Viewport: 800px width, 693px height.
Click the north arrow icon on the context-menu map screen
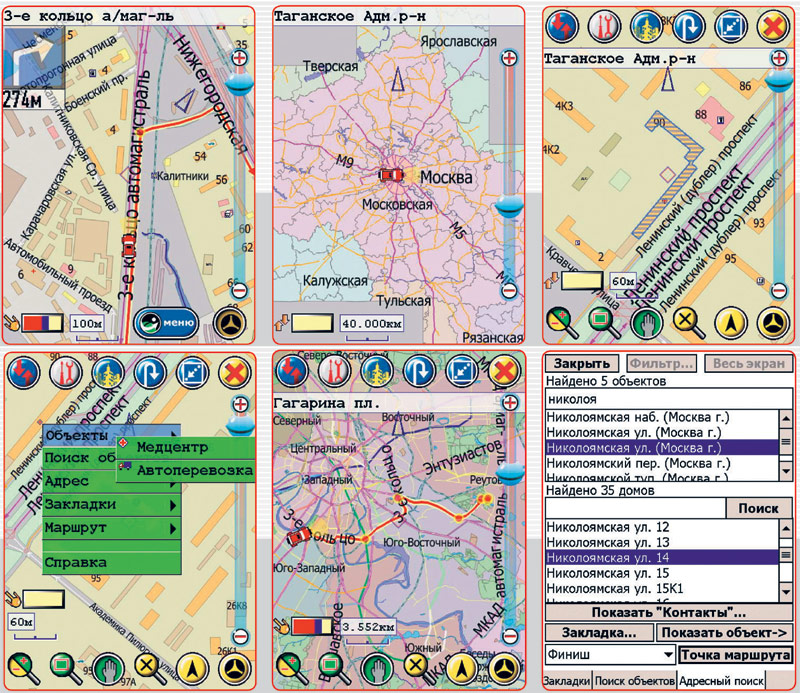(x=192, y=669)
